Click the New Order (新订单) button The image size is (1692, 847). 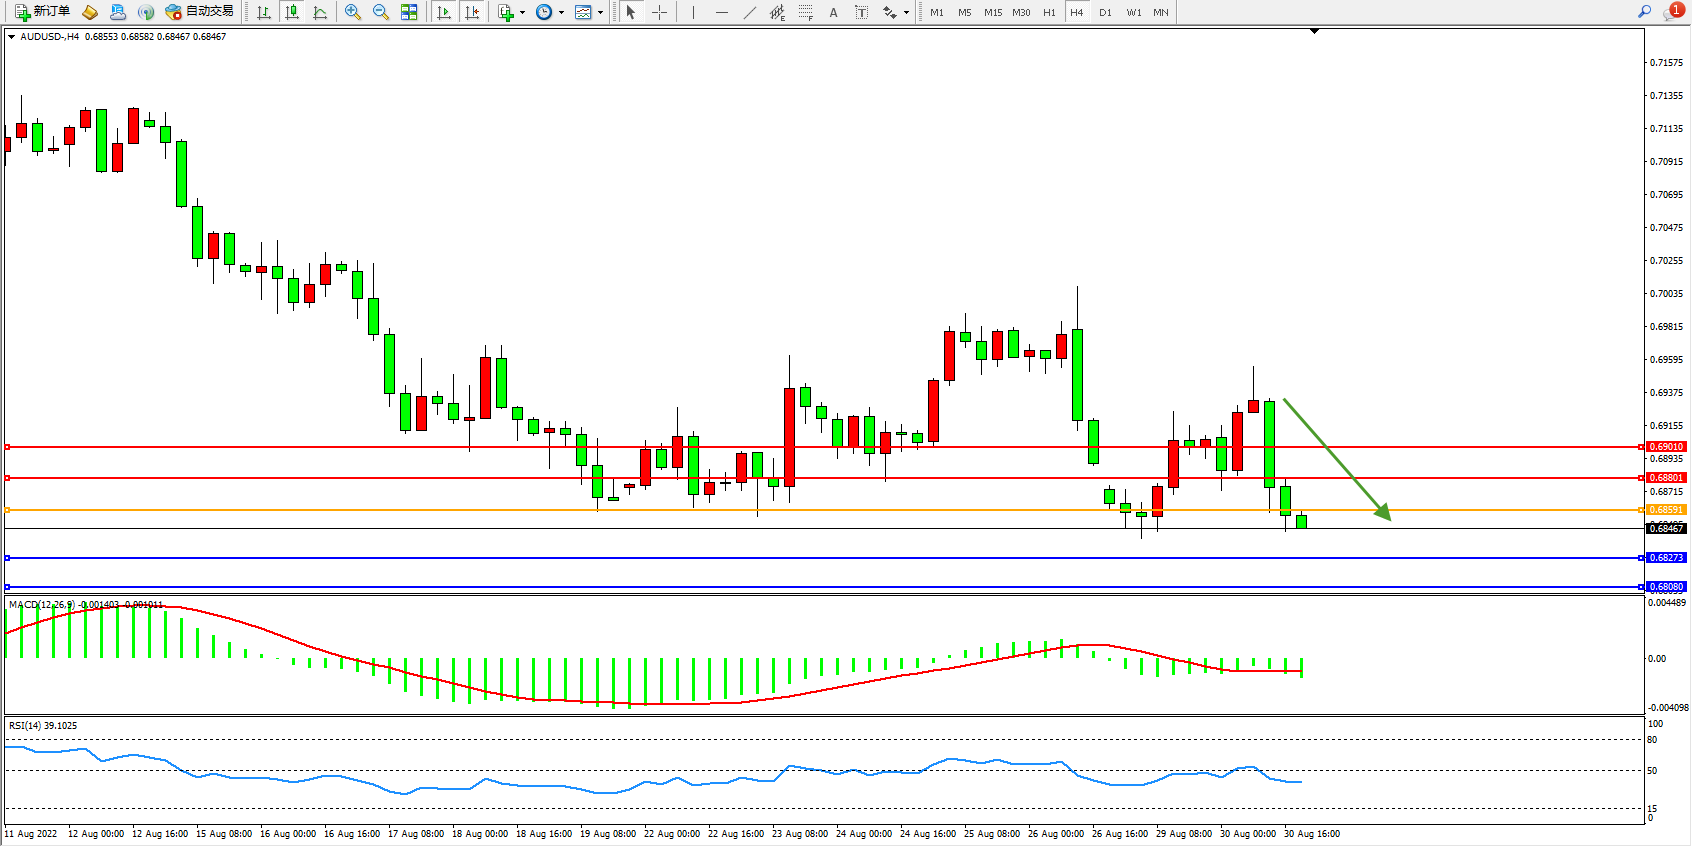point(42,12)
